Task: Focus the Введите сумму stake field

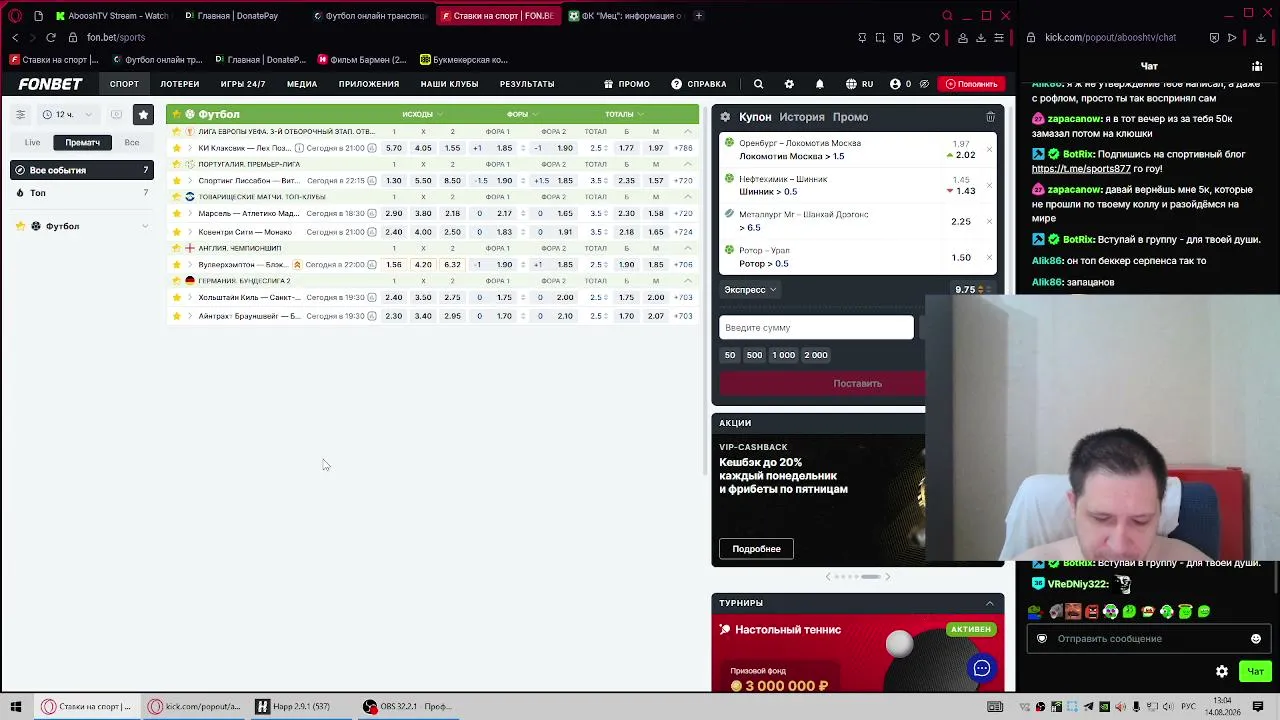Action: pos(816,328)
